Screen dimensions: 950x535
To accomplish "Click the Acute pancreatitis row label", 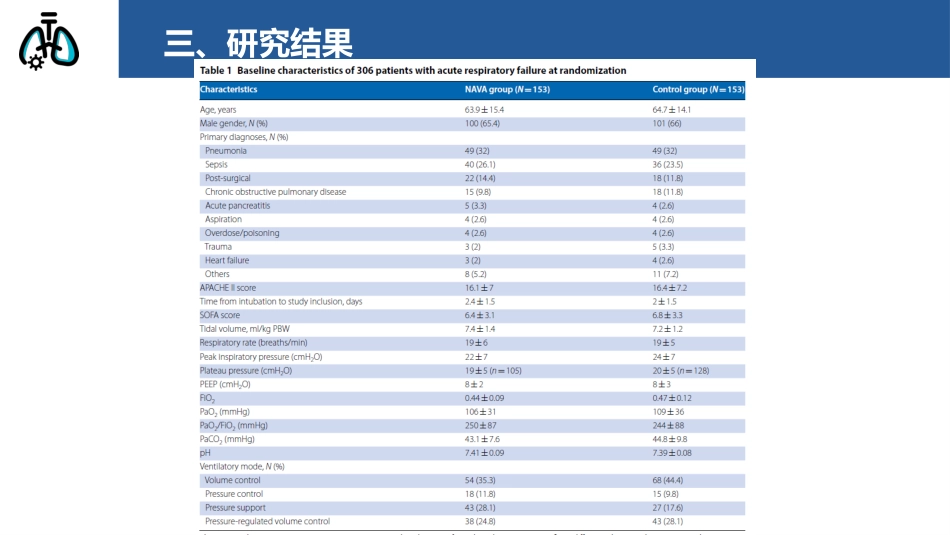I will point(238,205).
